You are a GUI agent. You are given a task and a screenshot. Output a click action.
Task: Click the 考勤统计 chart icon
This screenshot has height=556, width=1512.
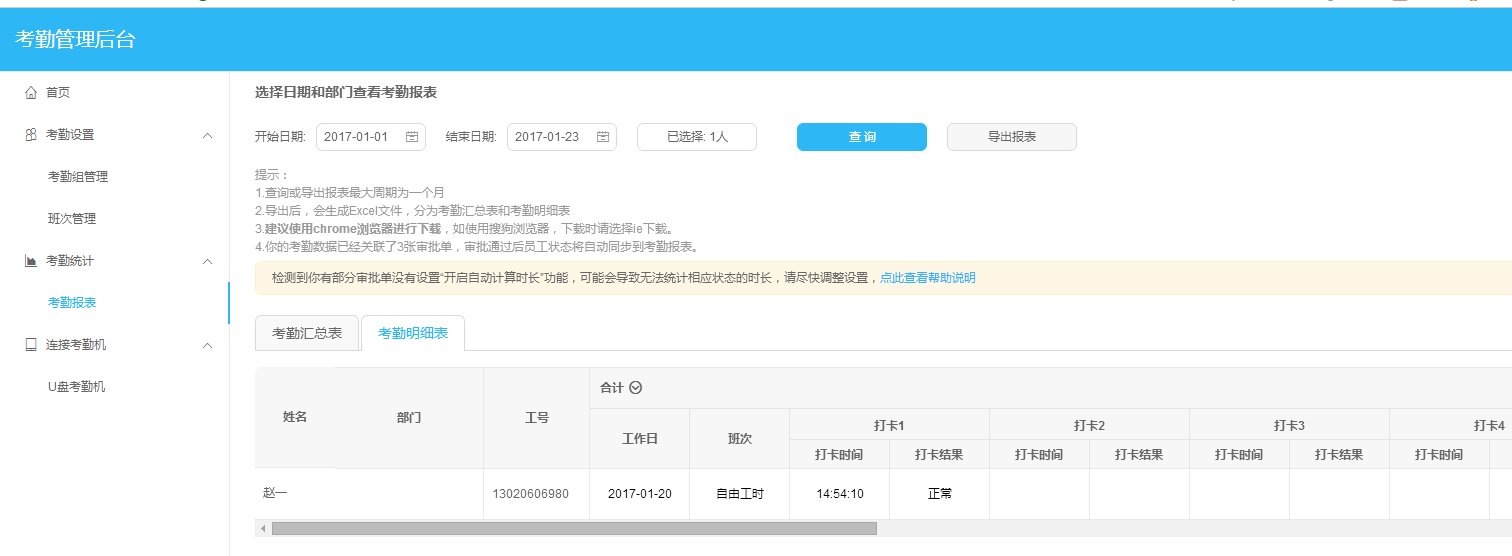click(30, 261)
